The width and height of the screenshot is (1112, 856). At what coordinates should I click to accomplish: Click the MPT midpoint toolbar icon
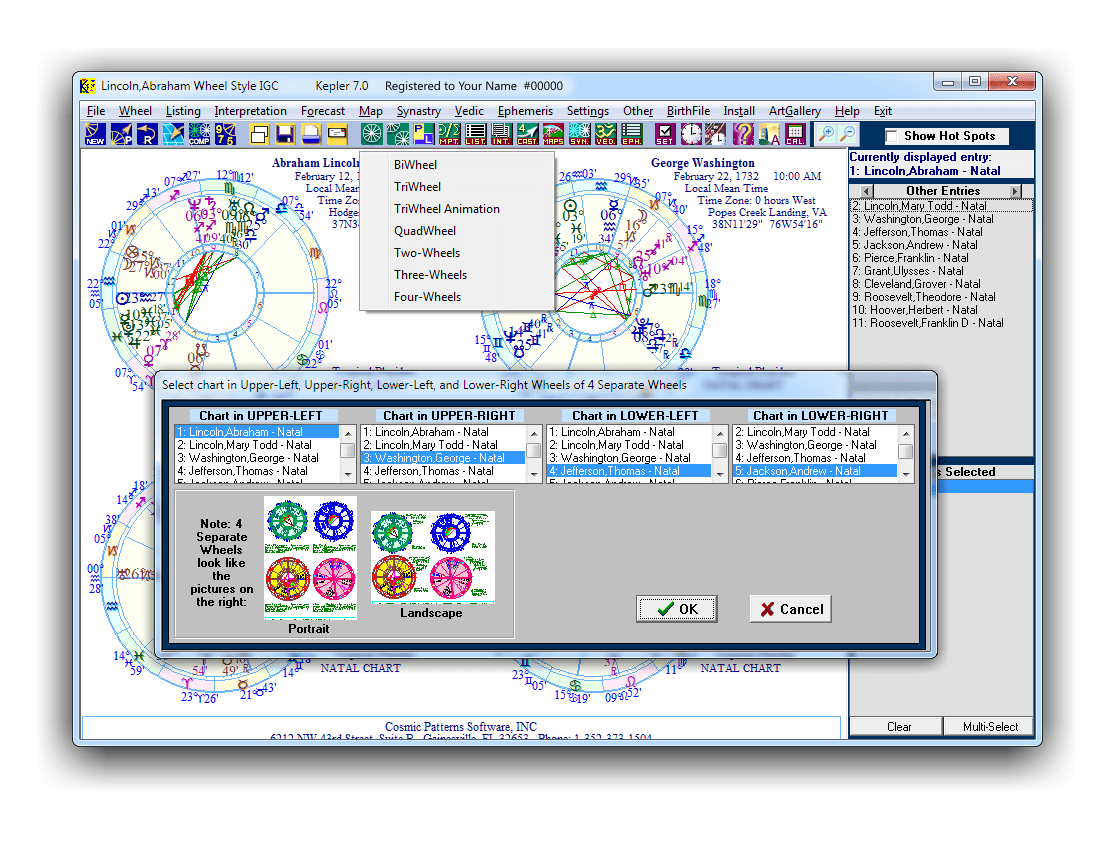[449, 134]
